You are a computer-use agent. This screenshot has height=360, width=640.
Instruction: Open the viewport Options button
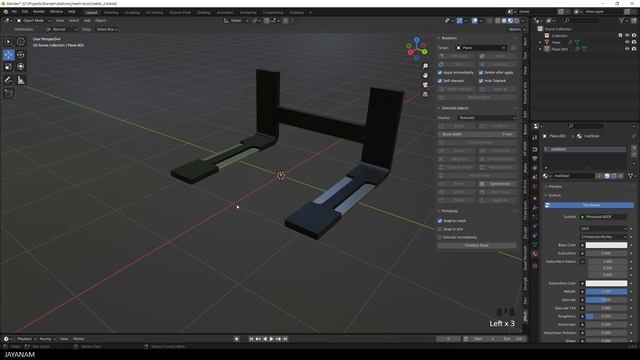click(x=516, y=29)
